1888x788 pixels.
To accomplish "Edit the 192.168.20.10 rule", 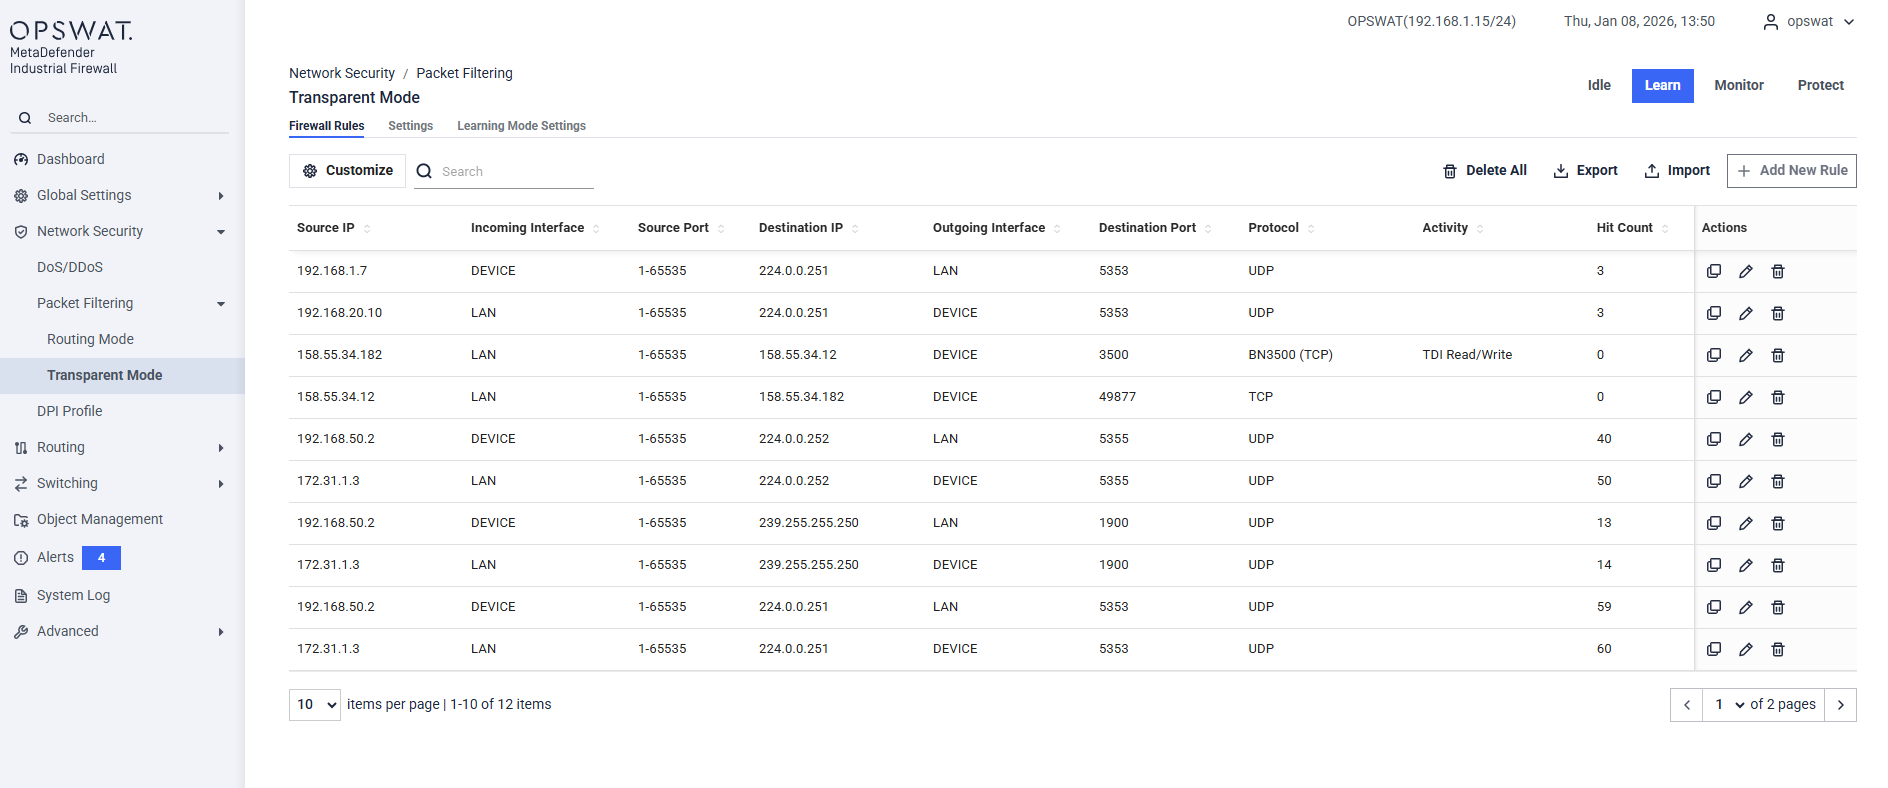I will point(1746,313).
